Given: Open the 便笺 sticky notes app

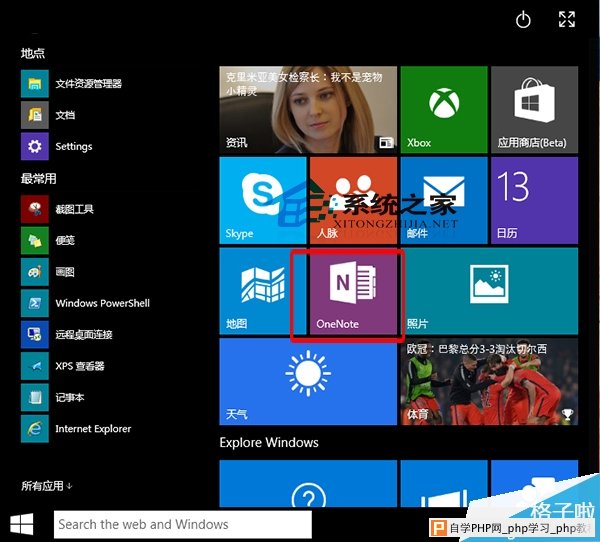Looking at the screenshot, I should pyautogui.click(x=35, y=240).
